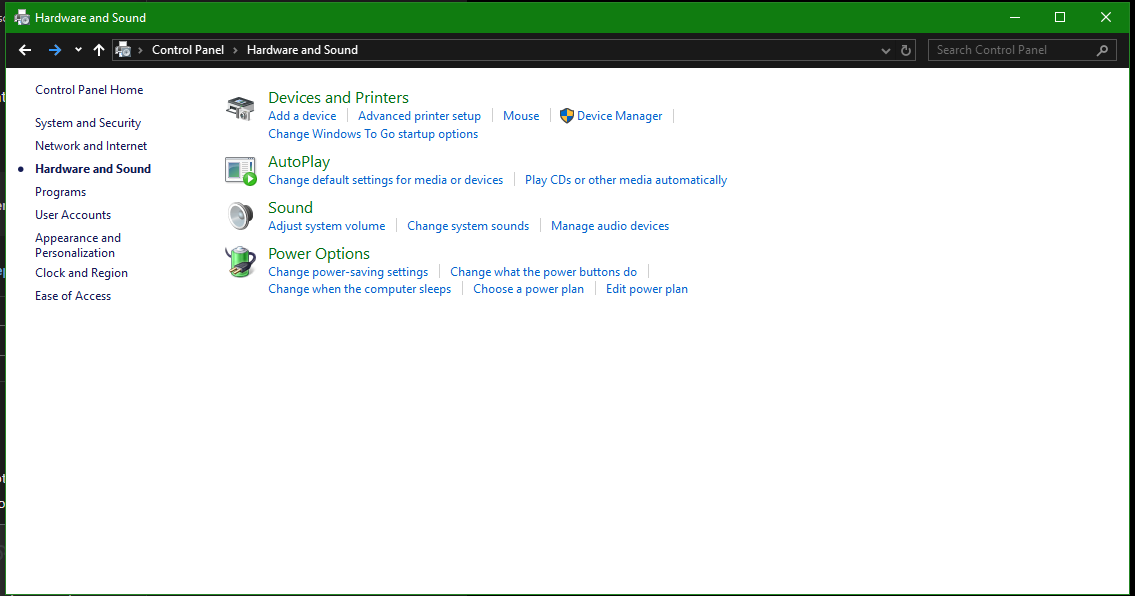
Task: Click Edit power plan
Action: [647, 289]
